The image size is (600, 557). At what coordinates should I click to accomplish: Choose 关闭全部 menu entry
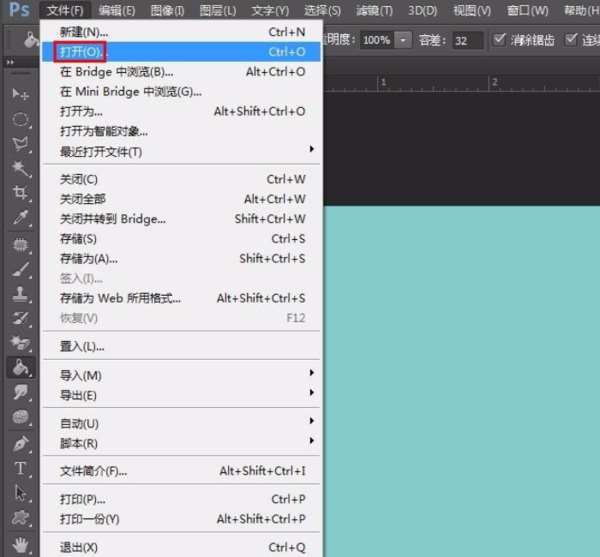tap(181, 199)
